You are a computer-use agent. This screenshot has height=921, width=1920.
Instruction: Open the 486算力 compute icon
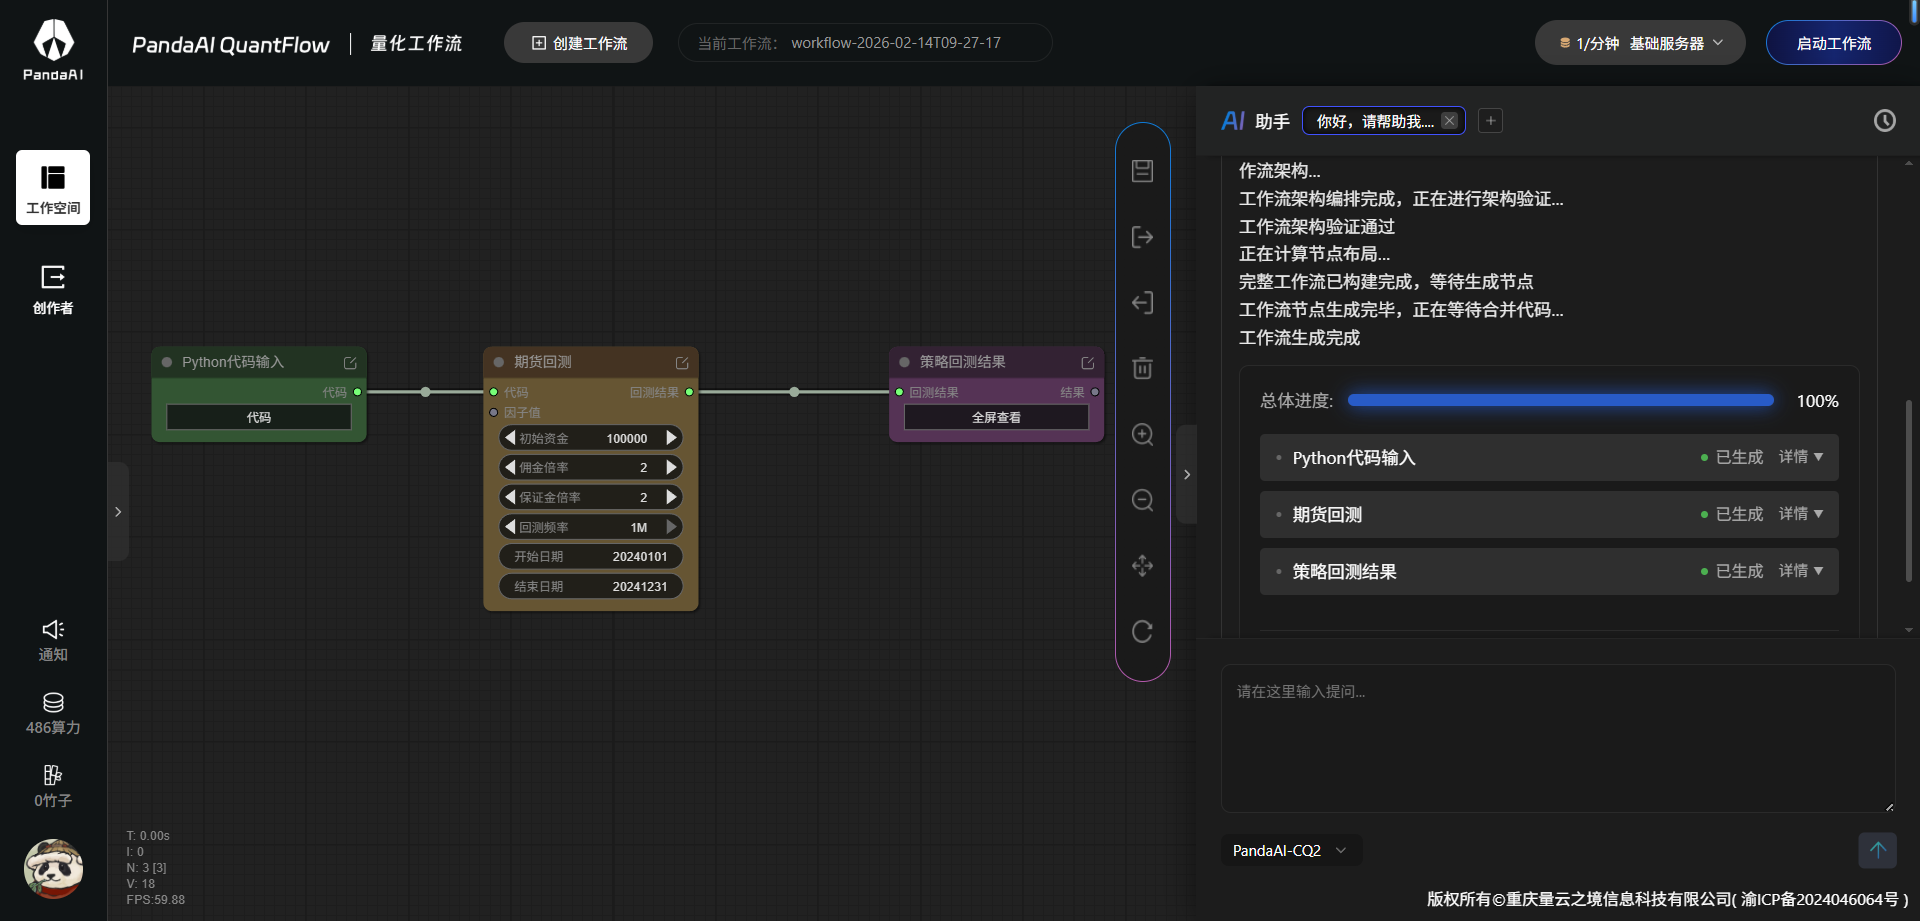(x=53, y=714)
